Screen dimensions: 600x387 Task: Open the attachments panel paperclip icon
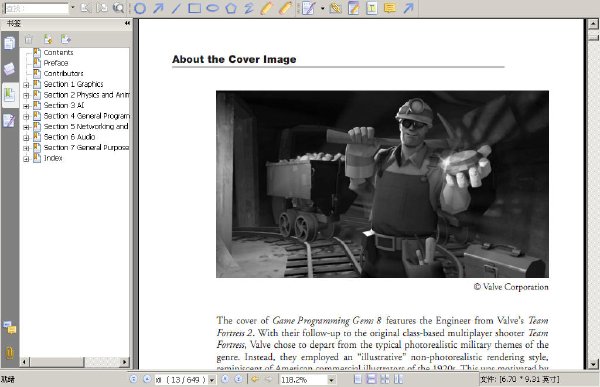[10, 353]
